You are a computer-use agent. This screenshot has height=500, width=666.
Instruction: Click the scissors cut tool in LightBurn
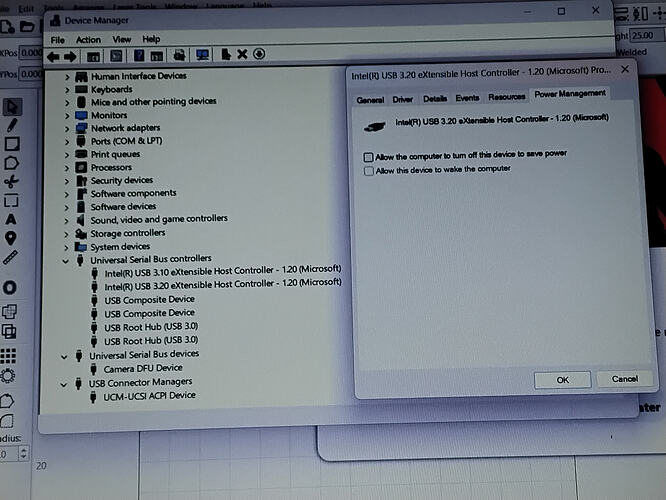pos(11,182)
